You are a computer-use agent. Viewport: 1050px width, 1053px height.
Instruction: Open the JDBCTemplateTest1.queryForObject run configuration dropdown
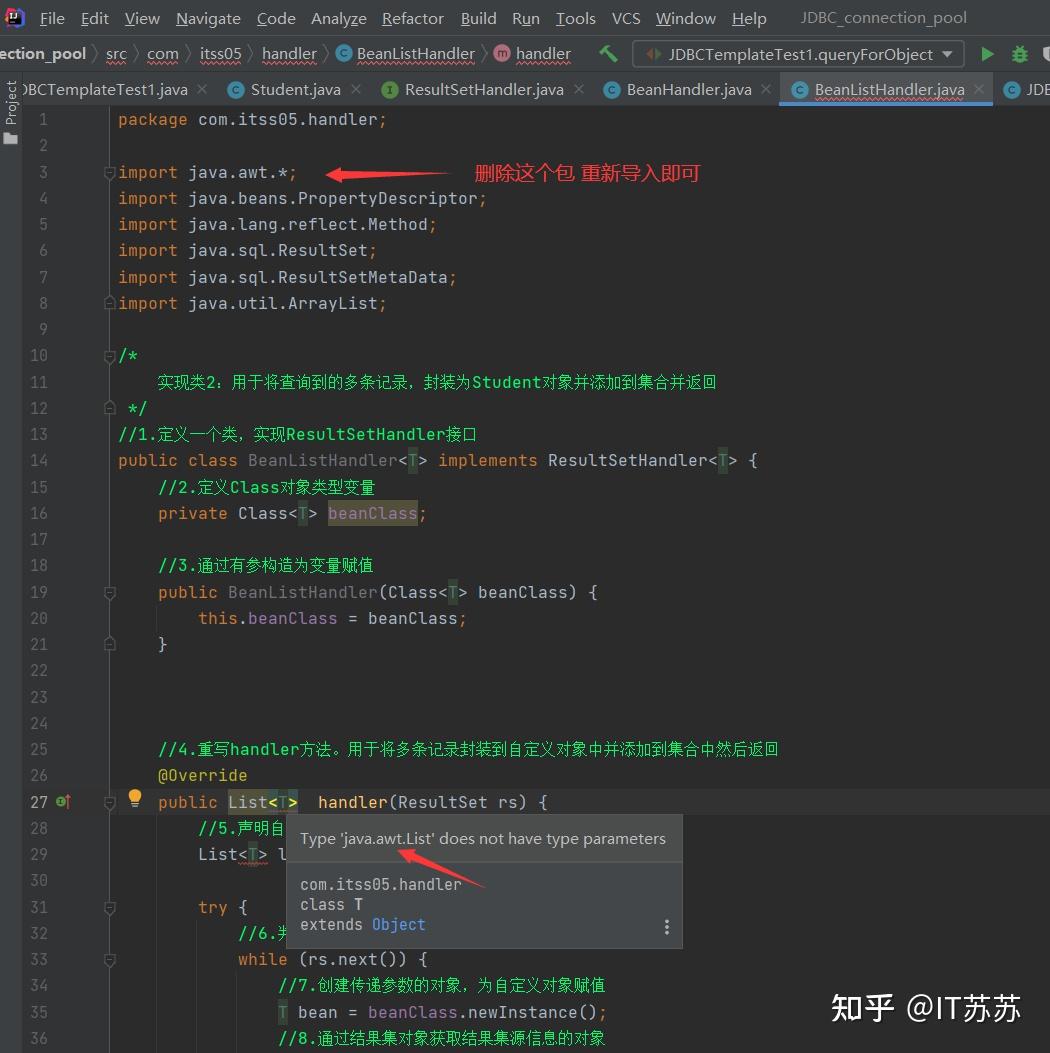click(x=798, y=54)
